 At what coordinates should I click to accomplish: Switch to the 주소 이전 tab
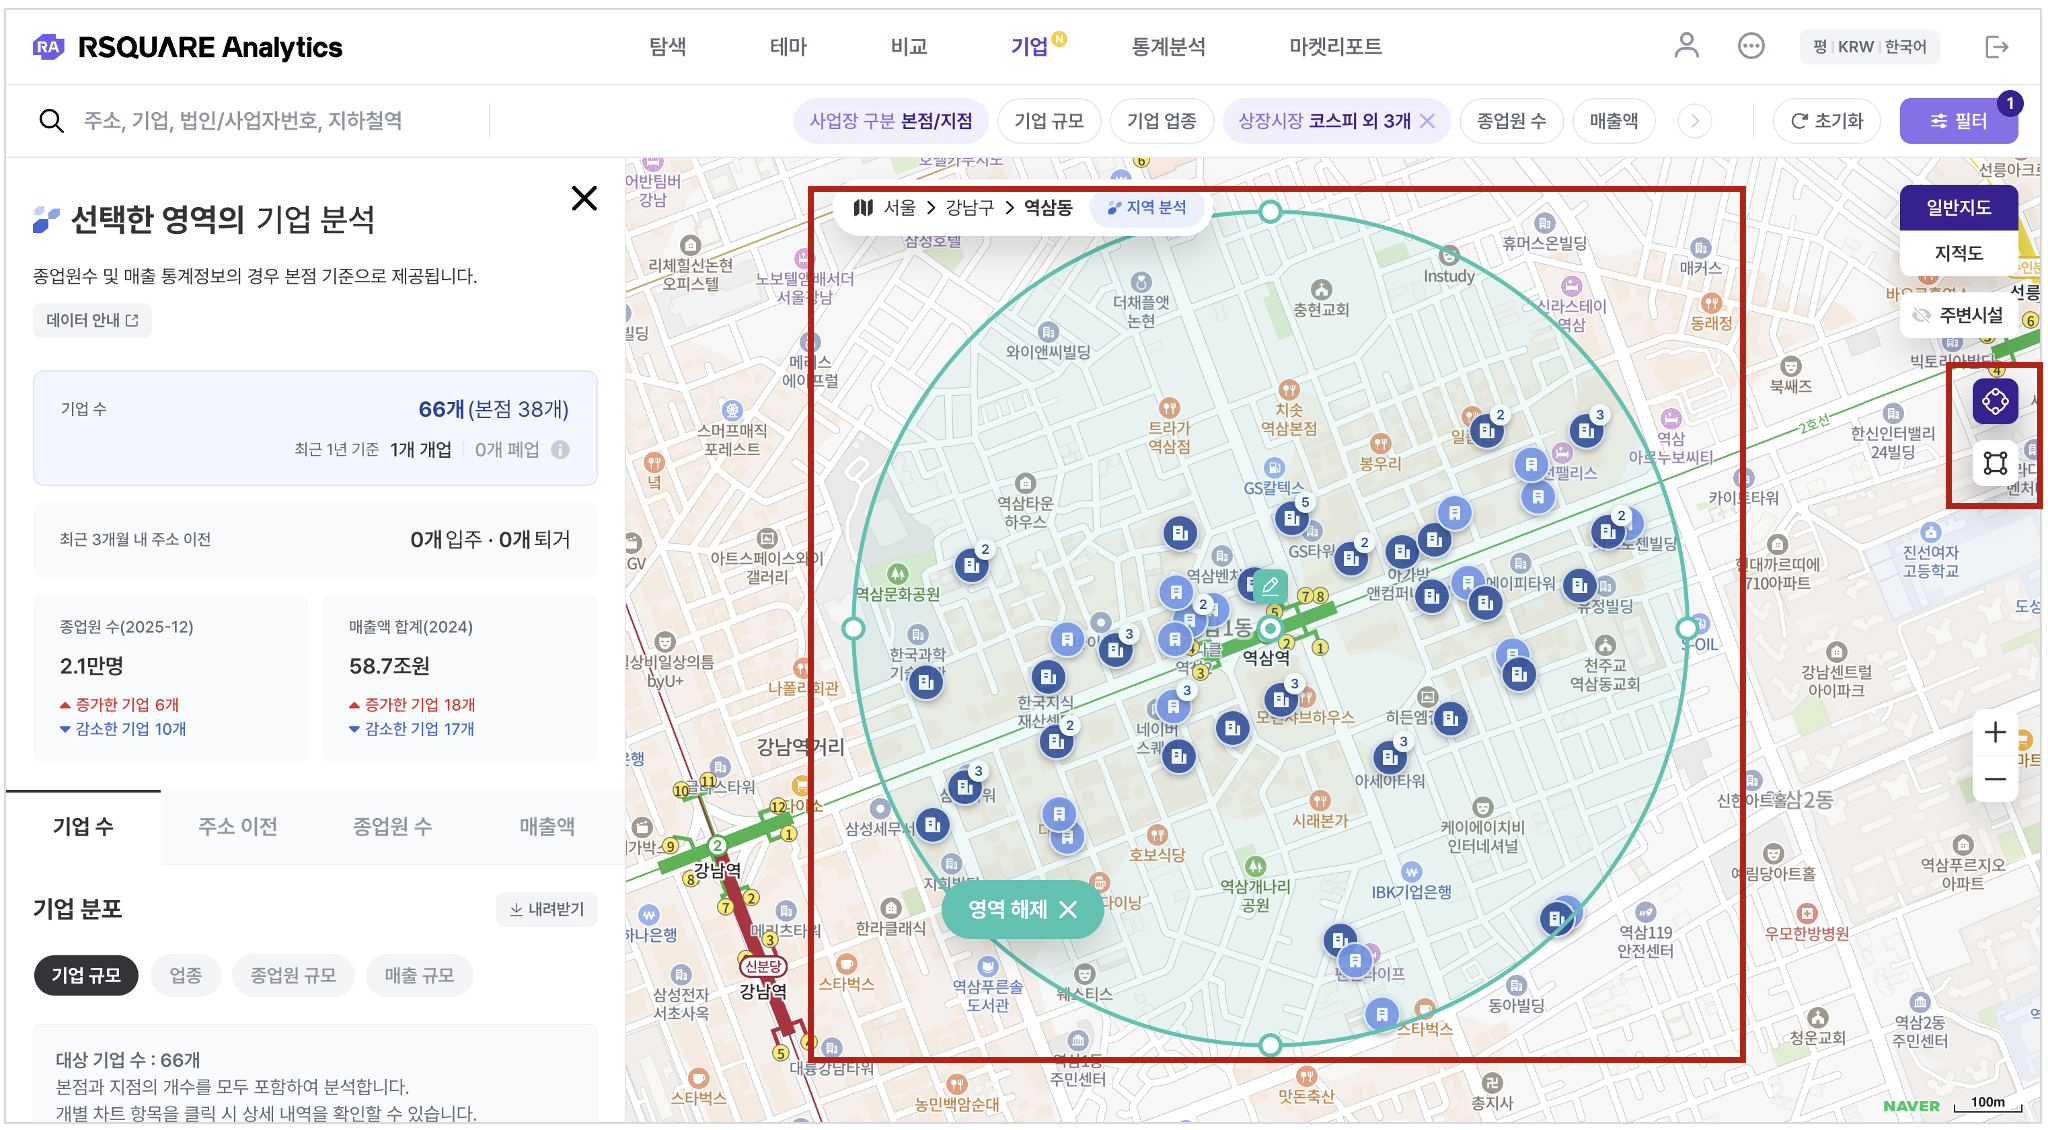237,826
